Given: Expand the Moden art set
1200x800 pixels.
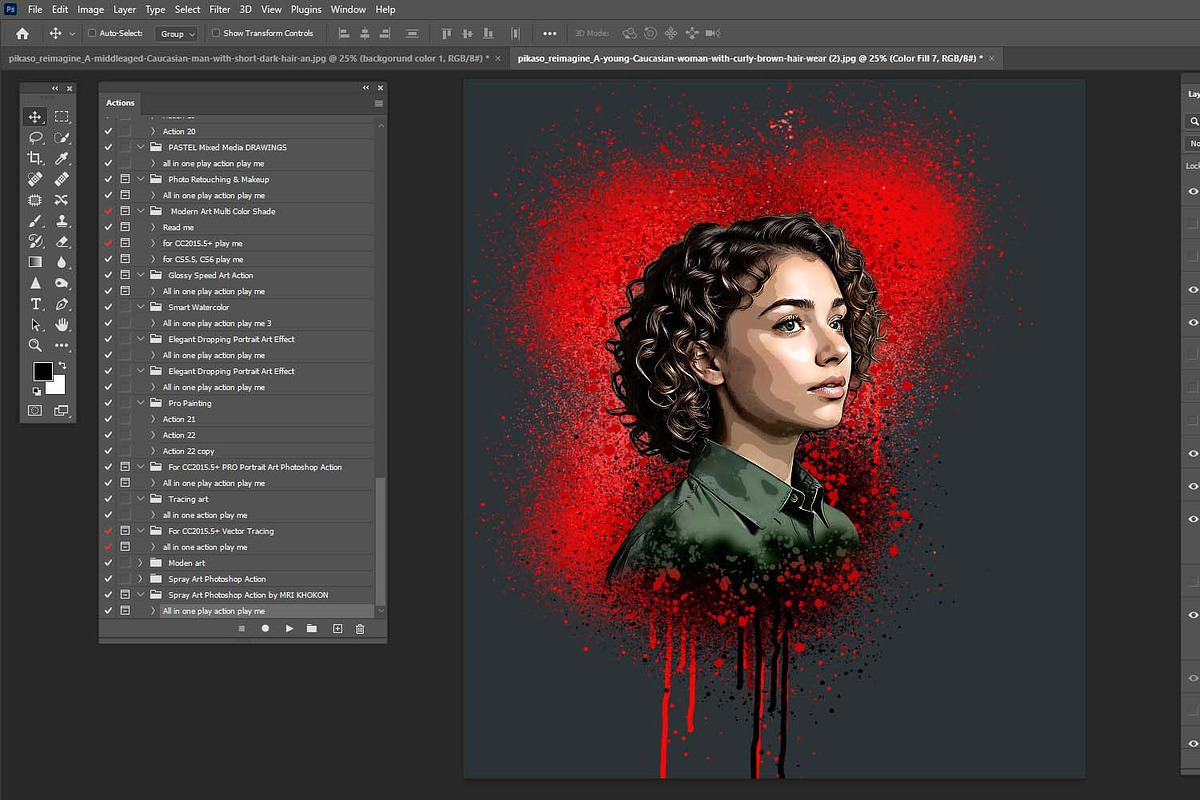Looking at the screenshot, I should [141, 563].
